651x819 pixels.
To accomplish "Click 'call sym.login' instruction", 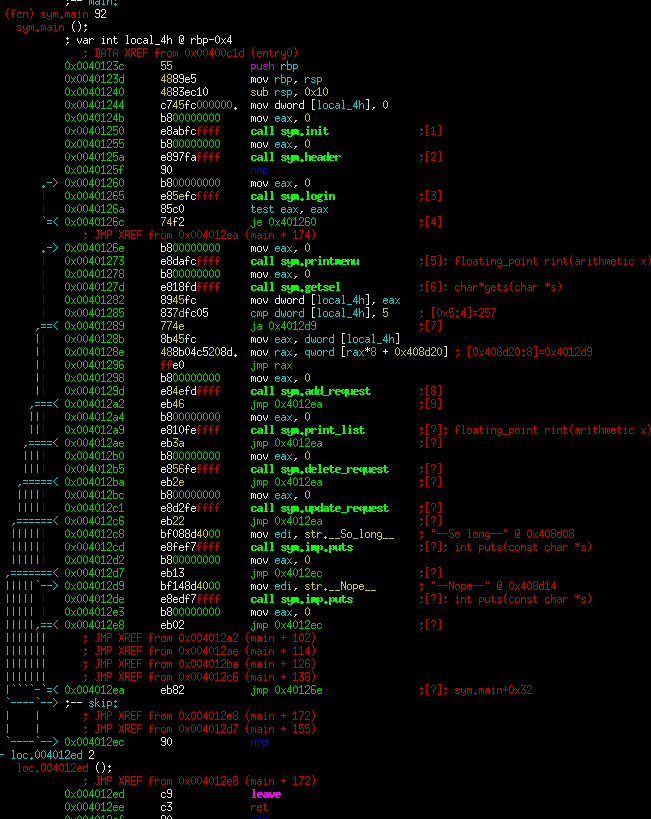I will point(293,196).
